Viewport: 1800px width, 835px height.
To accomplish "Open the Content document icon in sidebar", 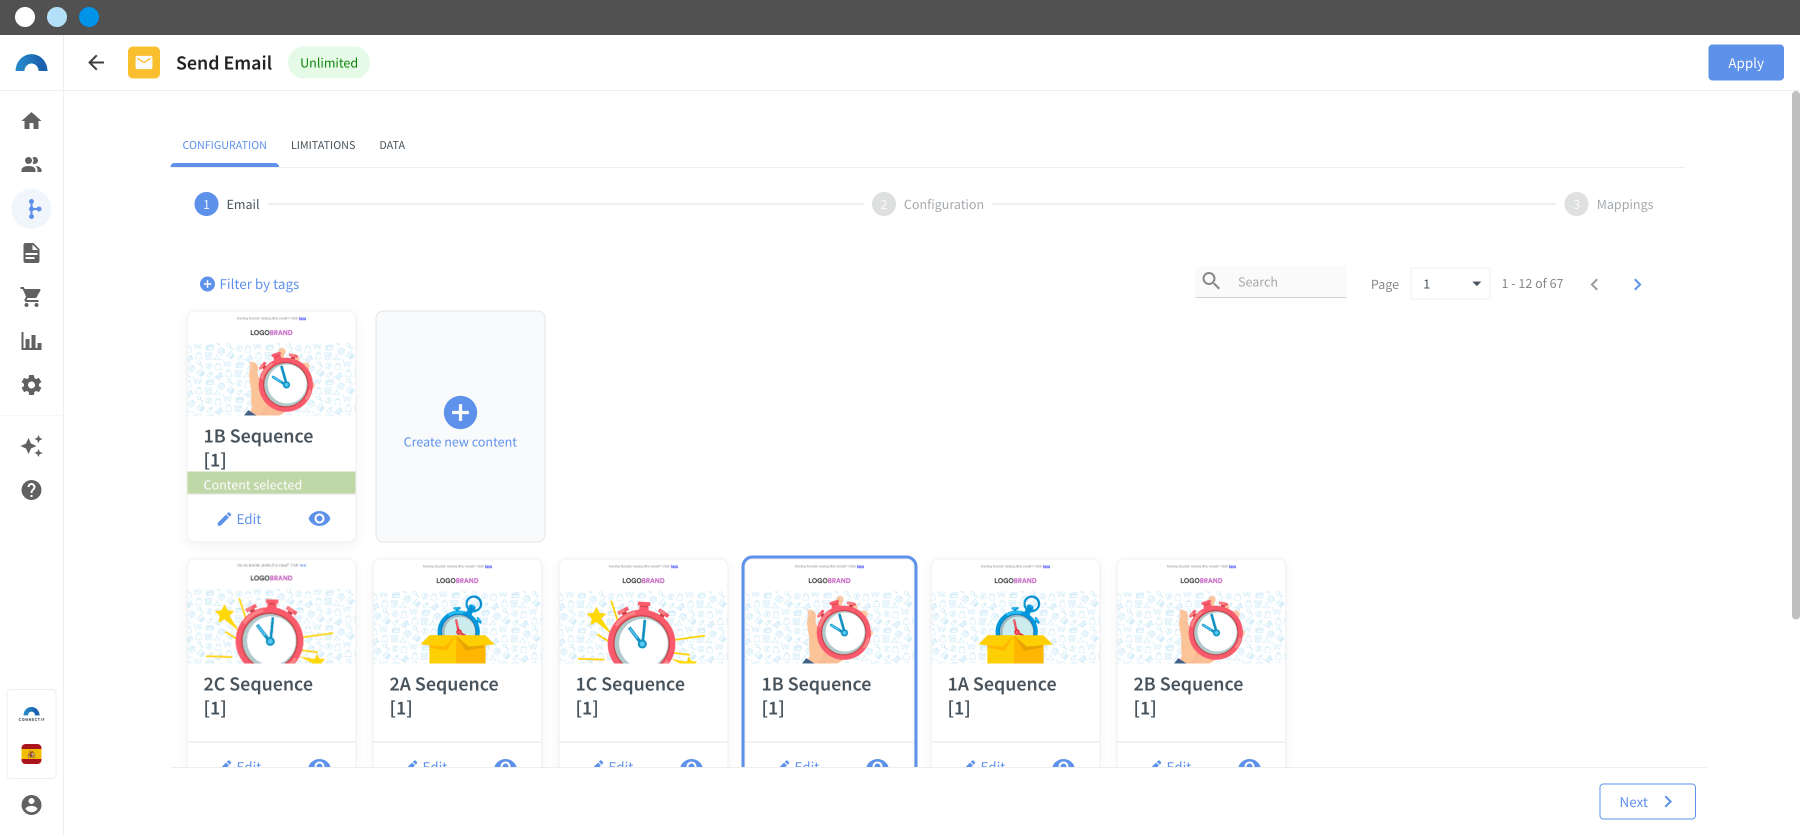I will [31, 253].
